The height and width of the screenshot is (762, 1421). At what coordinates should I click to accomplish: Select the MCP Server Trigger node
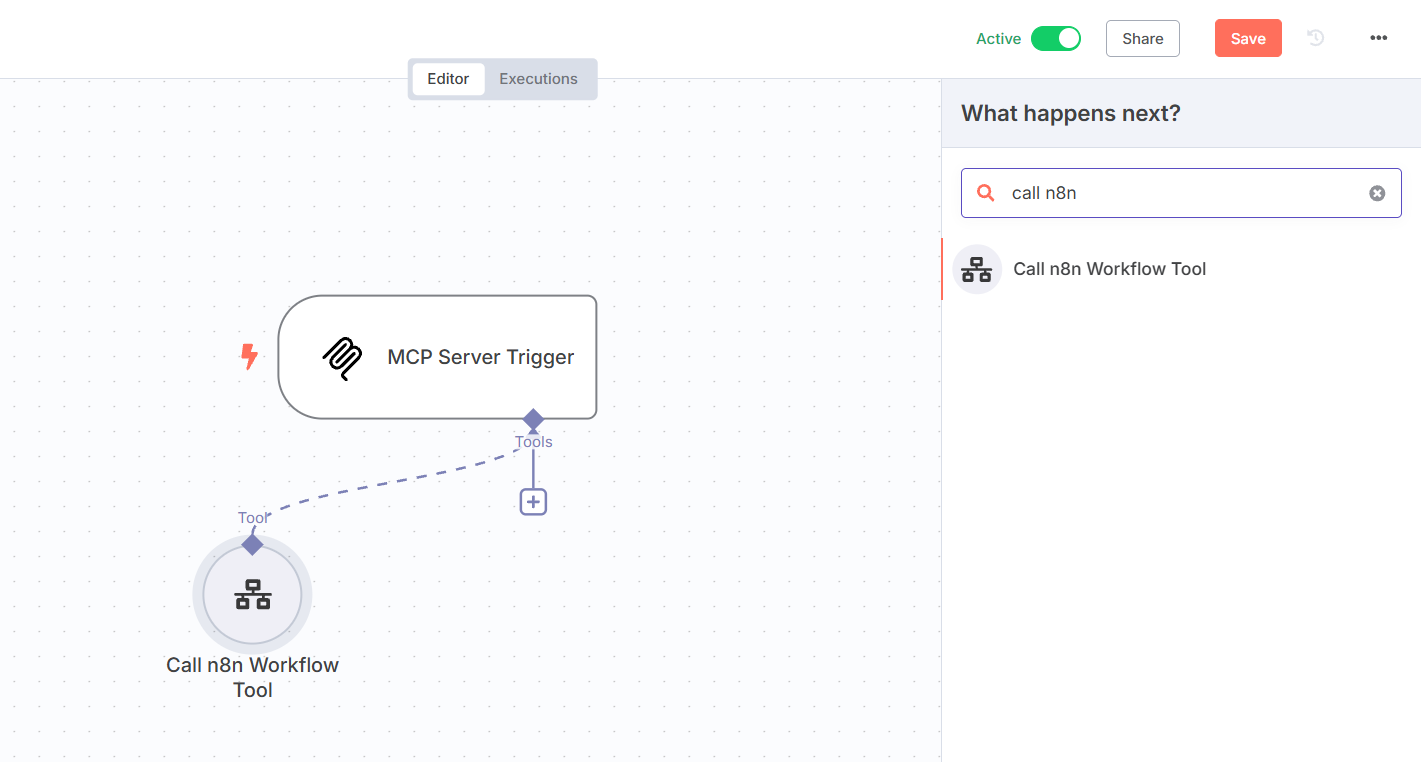pyautogui.click(x=437, y=357)
